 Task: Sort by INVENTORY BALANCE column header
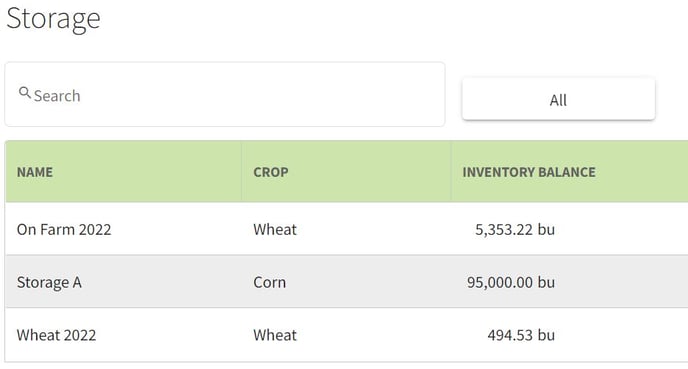pos(529,172)
